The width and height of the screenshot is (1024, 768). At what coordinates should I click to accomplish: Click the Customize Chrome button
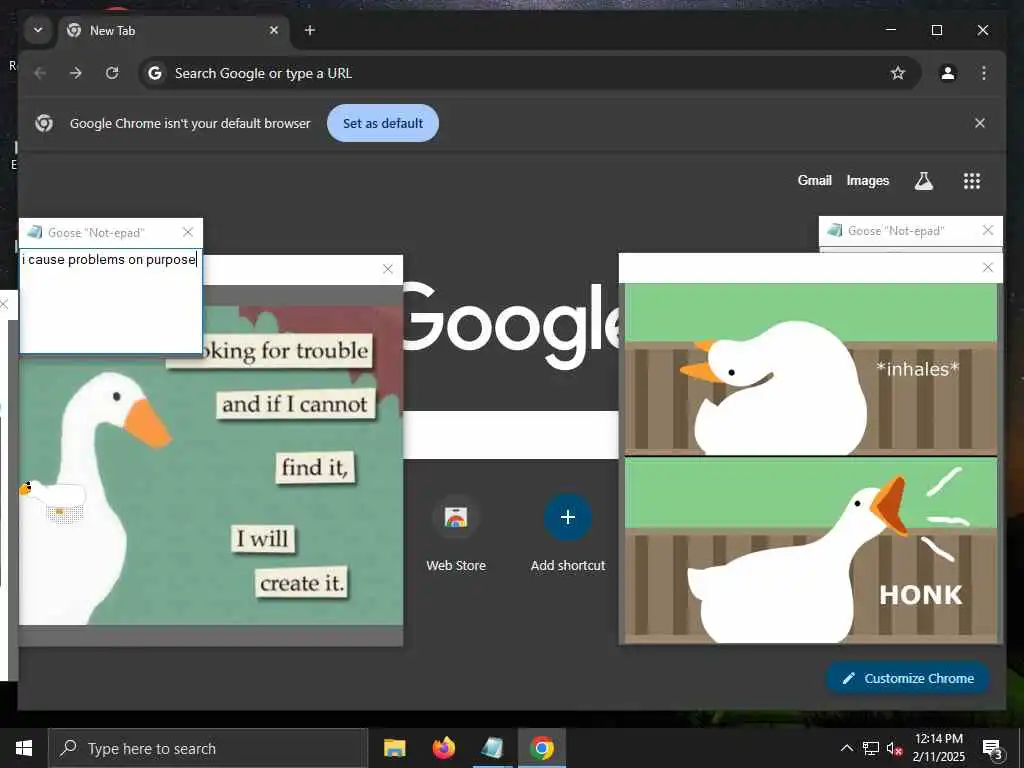point(908,678)
